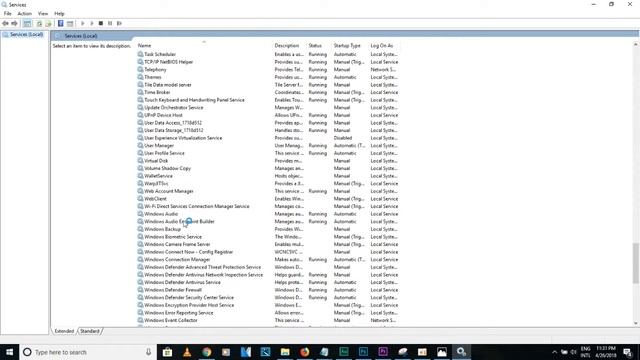Select the WebClient service row
640x360 pixels.
(x=155, y=199)
